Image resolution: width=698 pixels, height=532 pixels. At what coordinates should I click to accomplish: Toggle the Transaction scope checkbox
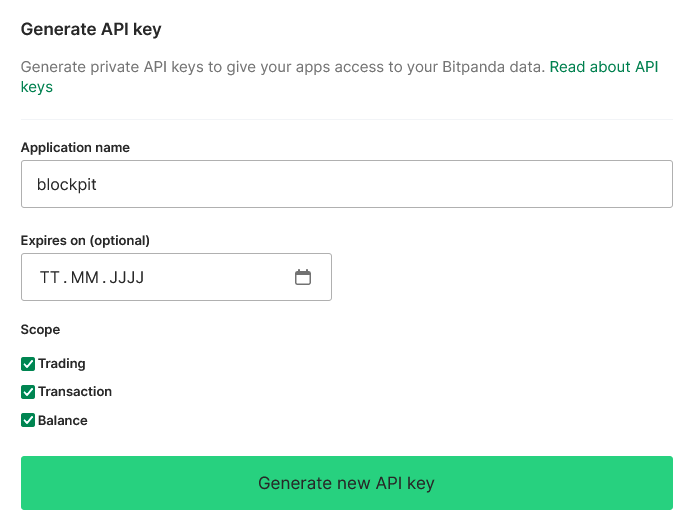click(28, 392)
